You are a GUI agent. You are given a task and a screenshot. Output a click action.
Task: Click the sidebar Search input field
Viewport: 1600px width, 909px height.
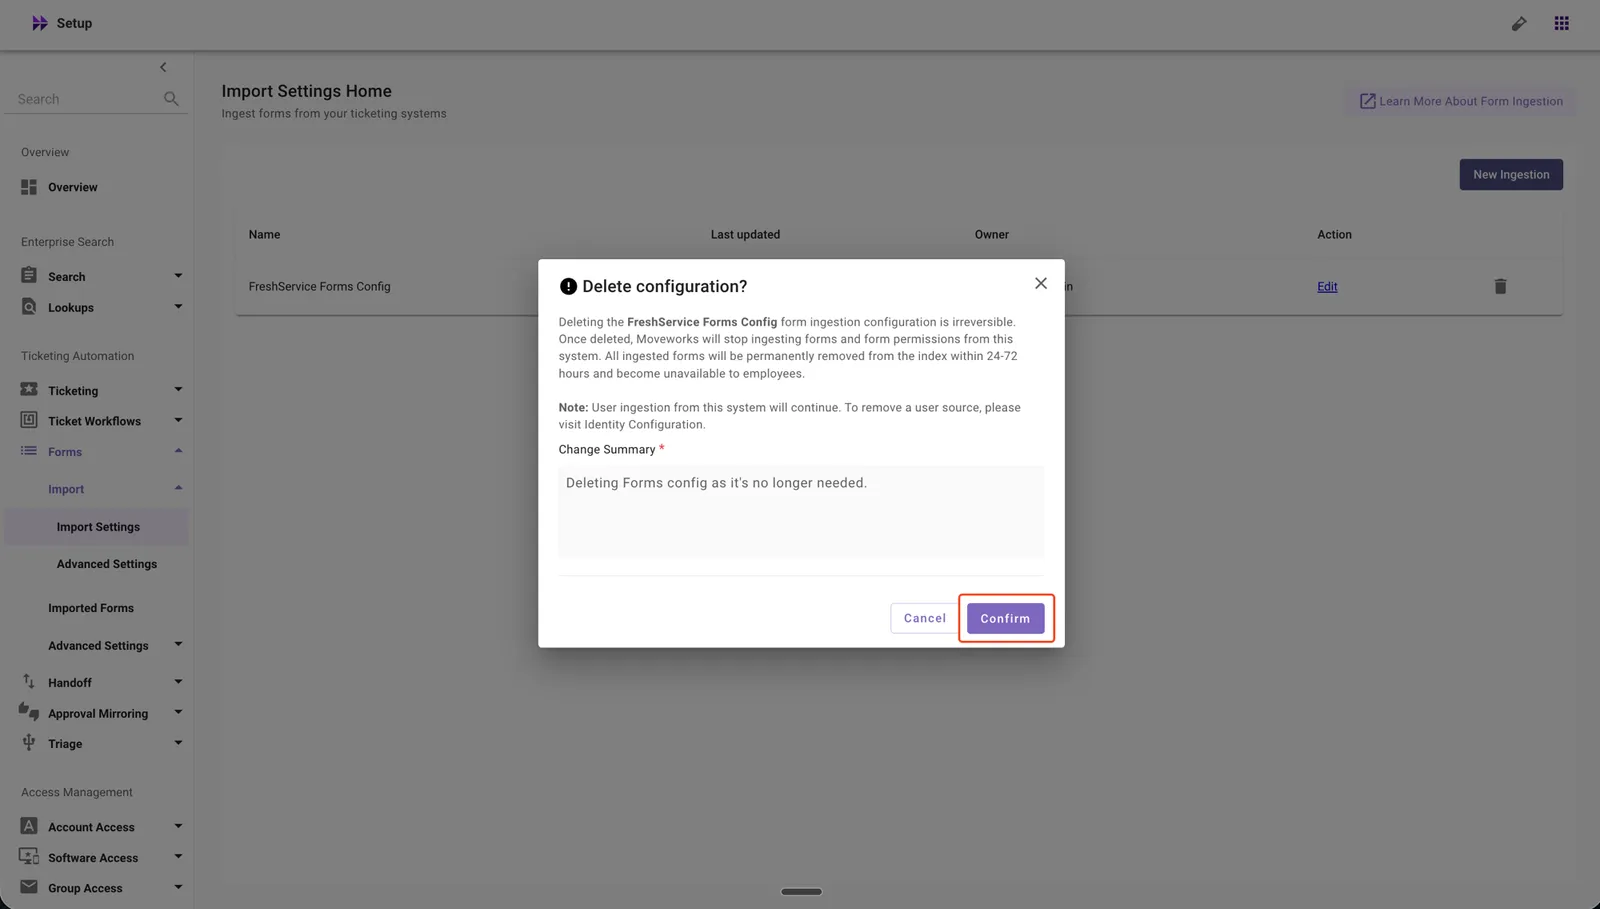coord(87,99)
